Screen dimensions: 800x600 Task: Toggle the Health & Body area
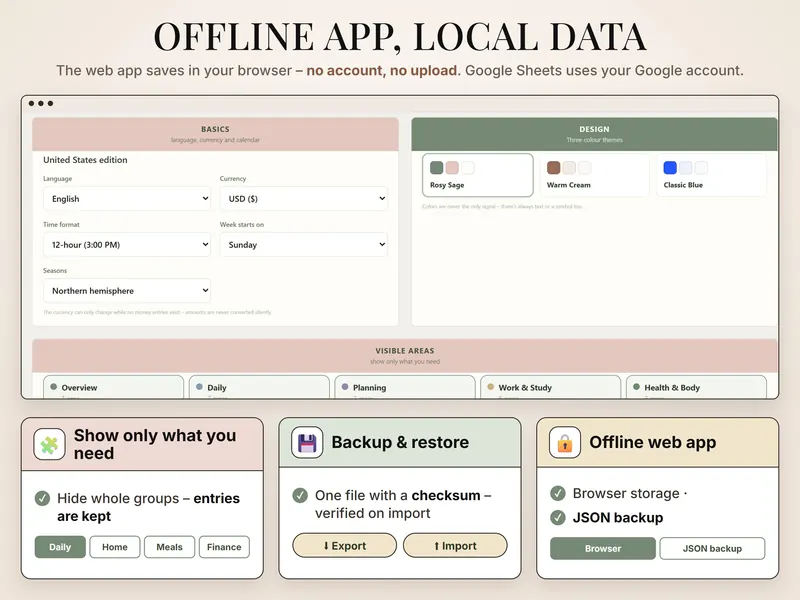[x=696, y=387]
